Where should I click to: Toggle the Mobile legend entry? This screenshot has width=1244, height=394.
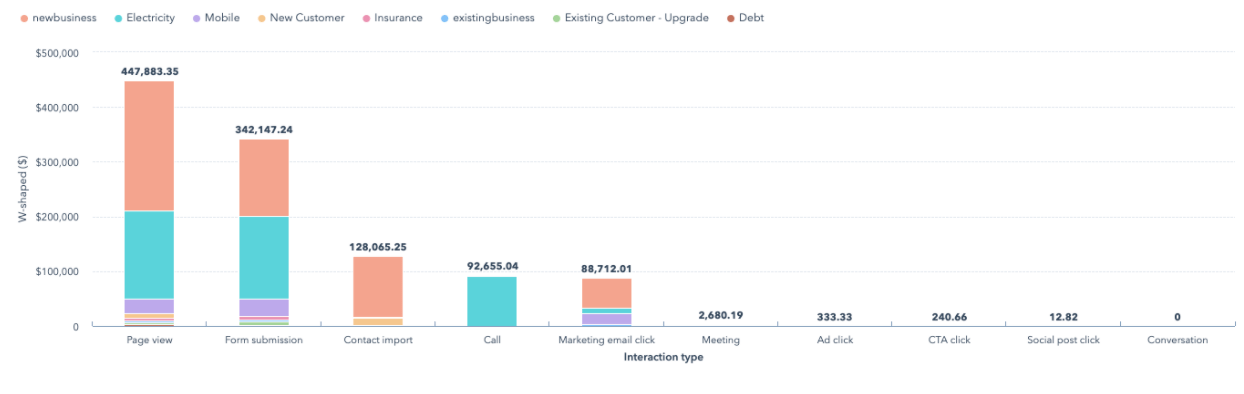pos(215,18)
